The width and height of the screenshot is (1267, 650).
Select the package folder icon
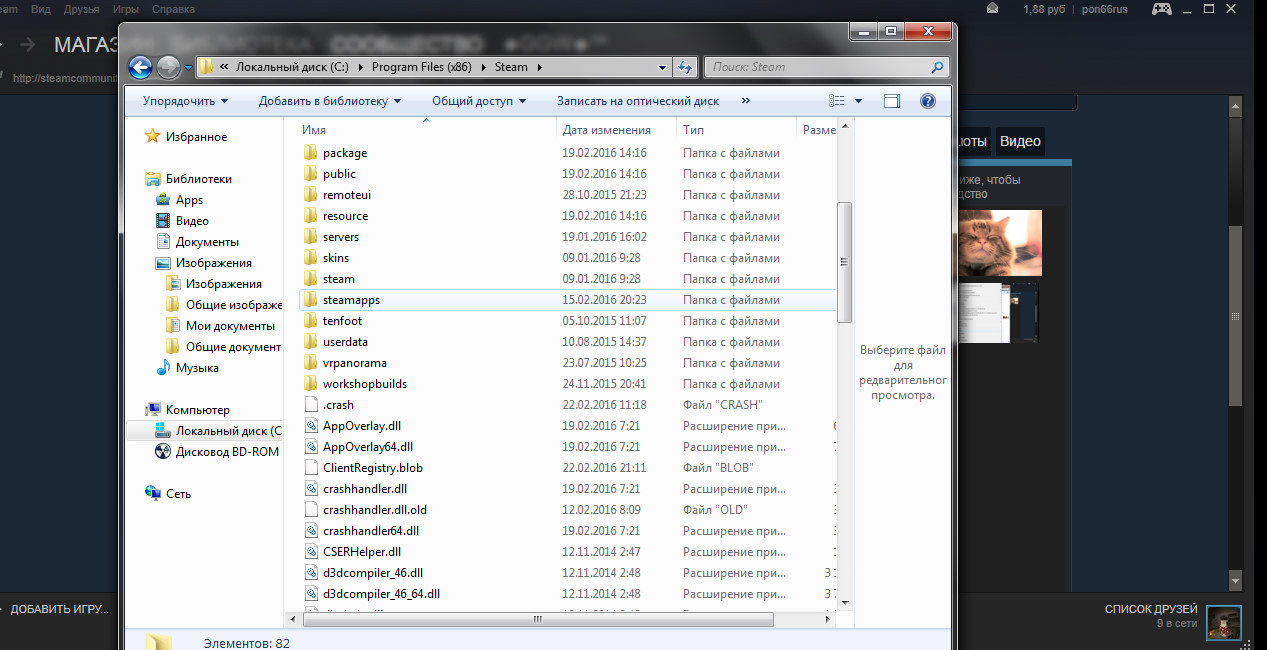(310, 153)
